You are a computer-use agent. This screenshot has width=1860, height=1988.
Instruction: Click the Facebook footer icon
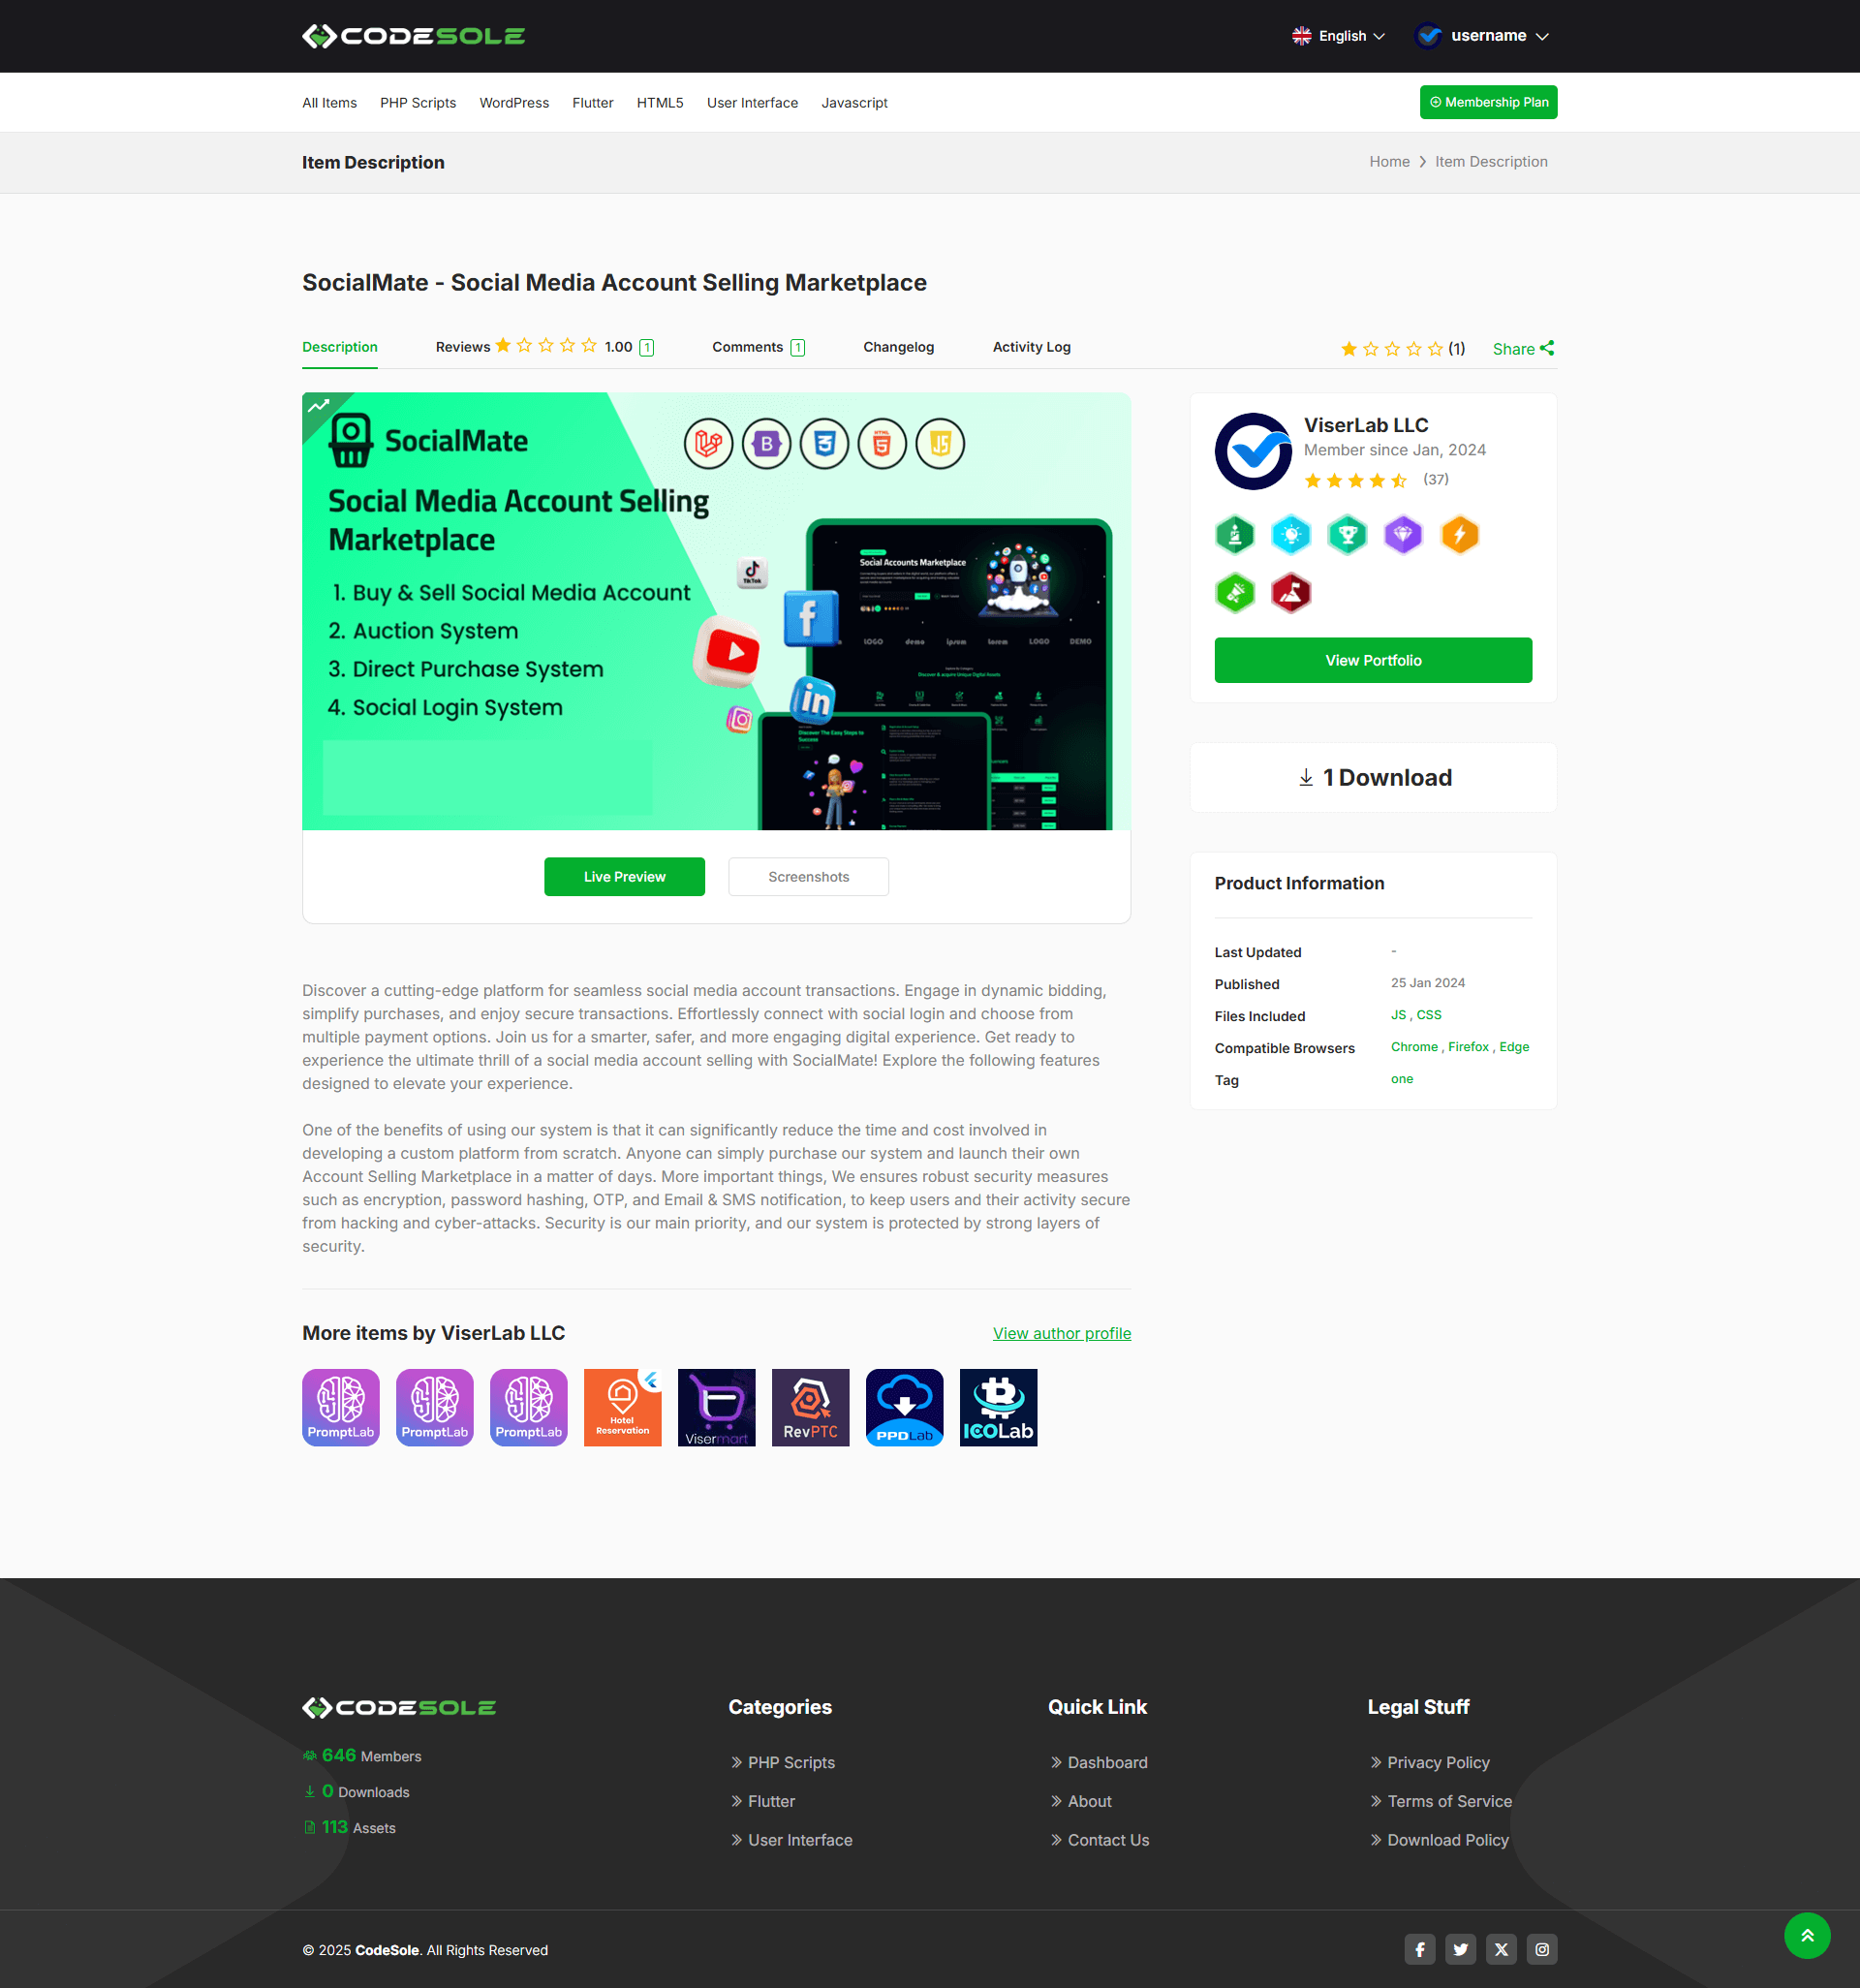pos(1419,1949)
